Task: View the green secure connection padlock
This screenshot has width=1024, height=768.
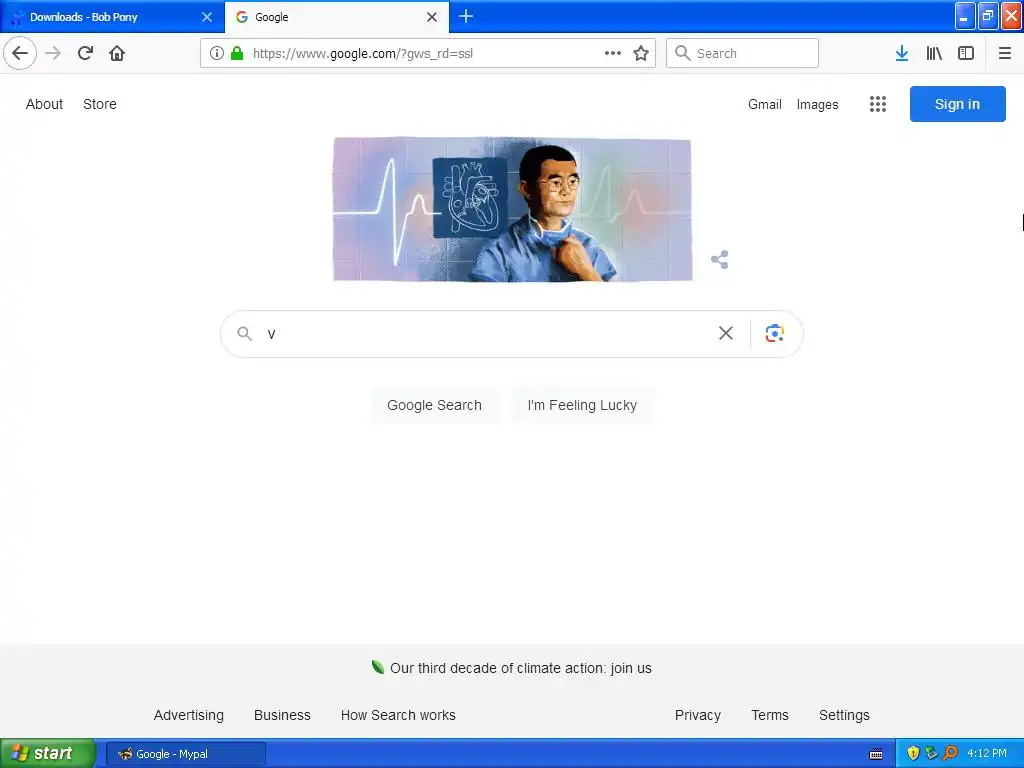Action: [237, 53]
